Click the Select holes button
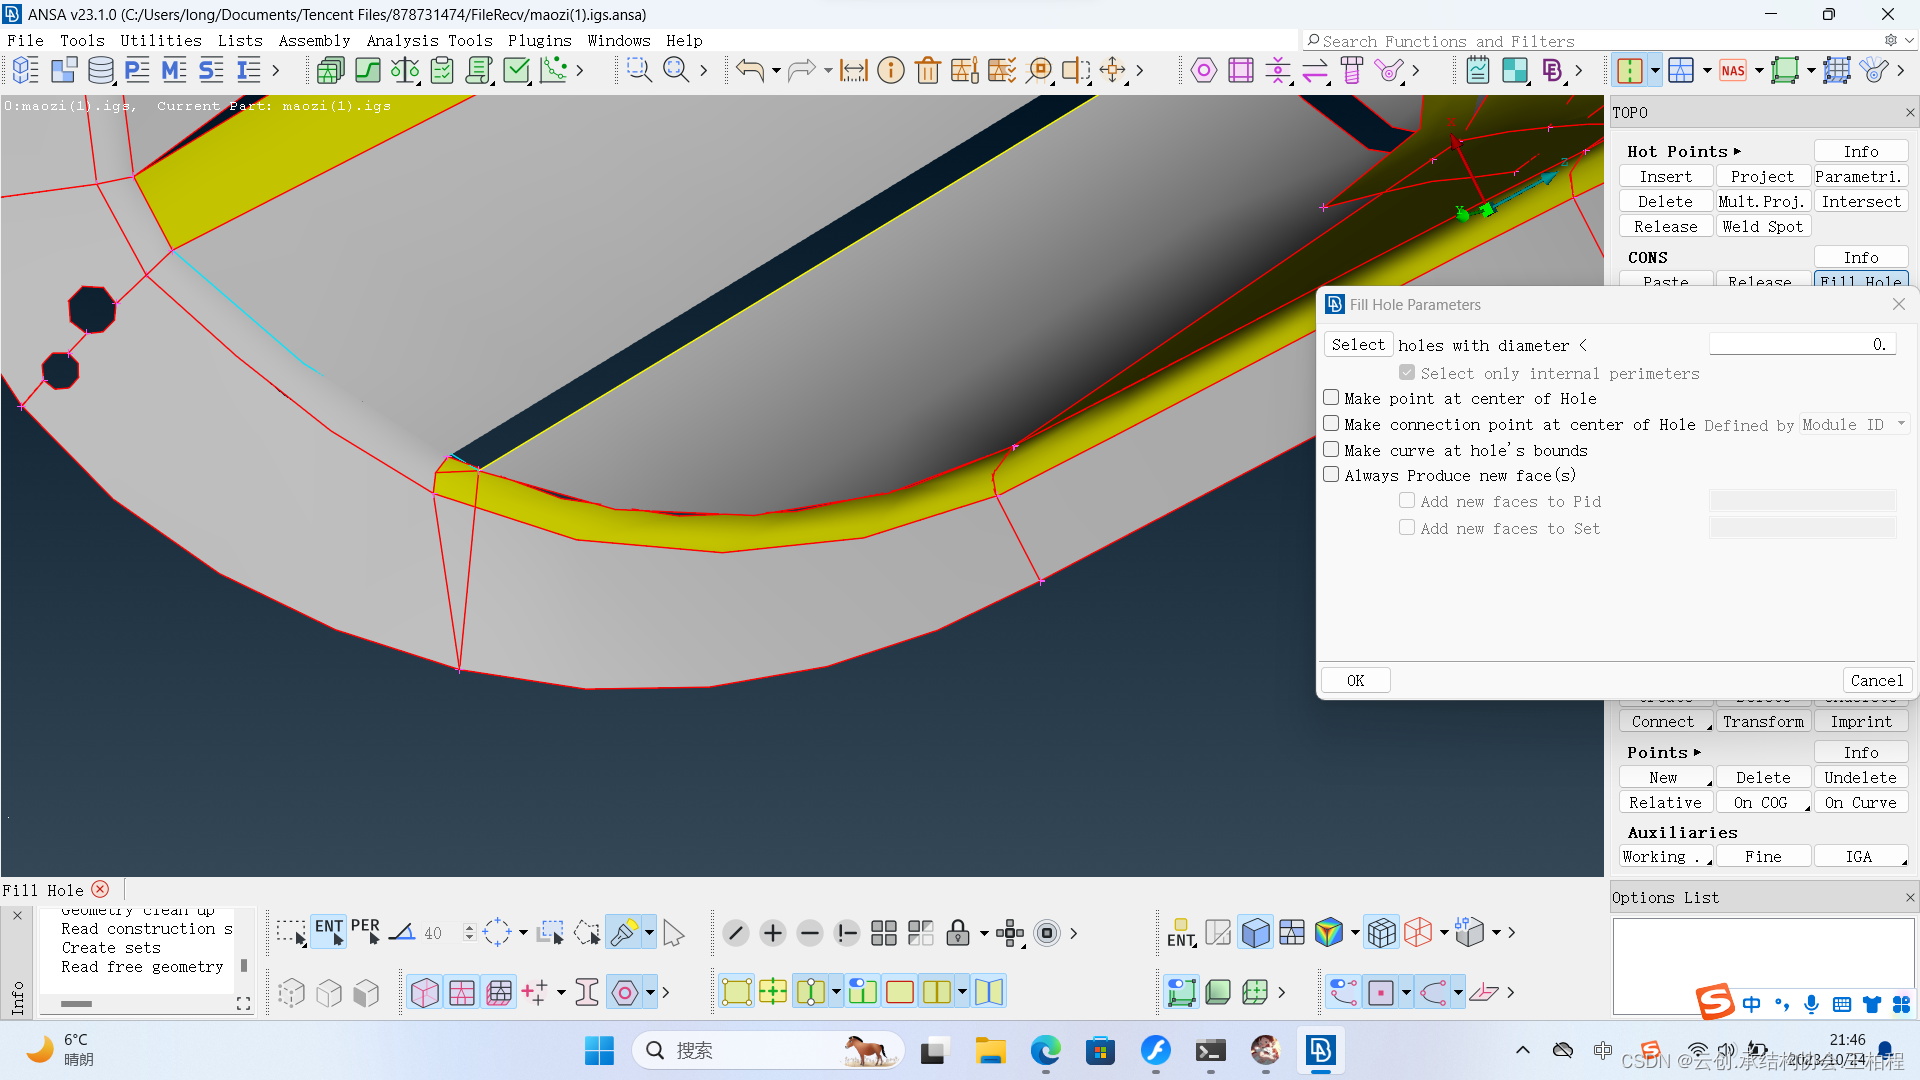The height and width of the screenshot is (1080, 1920). click(1358, 344)
